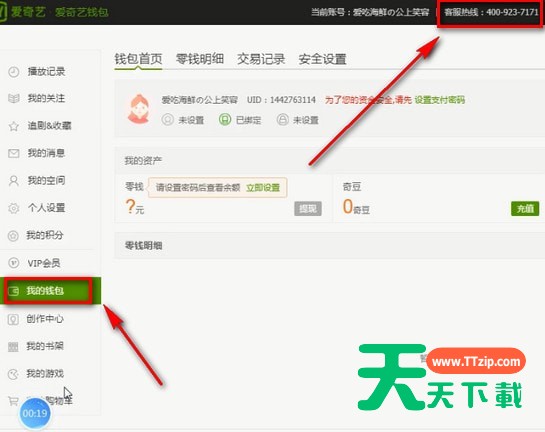Click the book icon next to 我的关注

pyautogui.click(x=14, y=98)
